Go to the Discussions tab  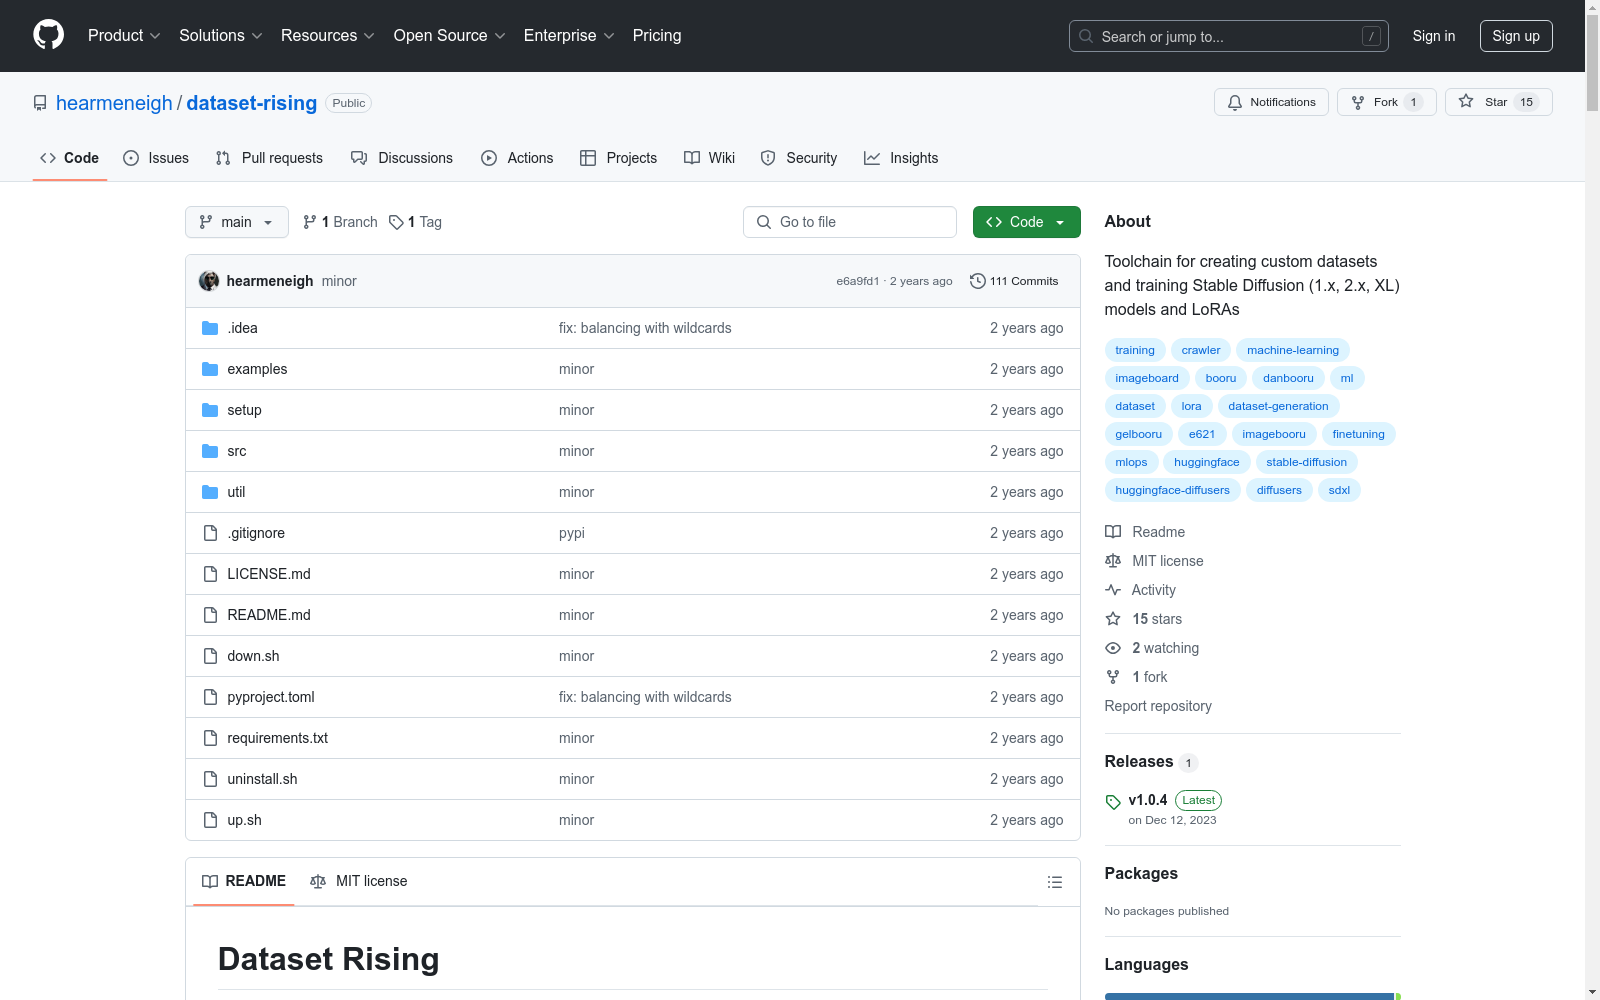click(x=402, y=158)
